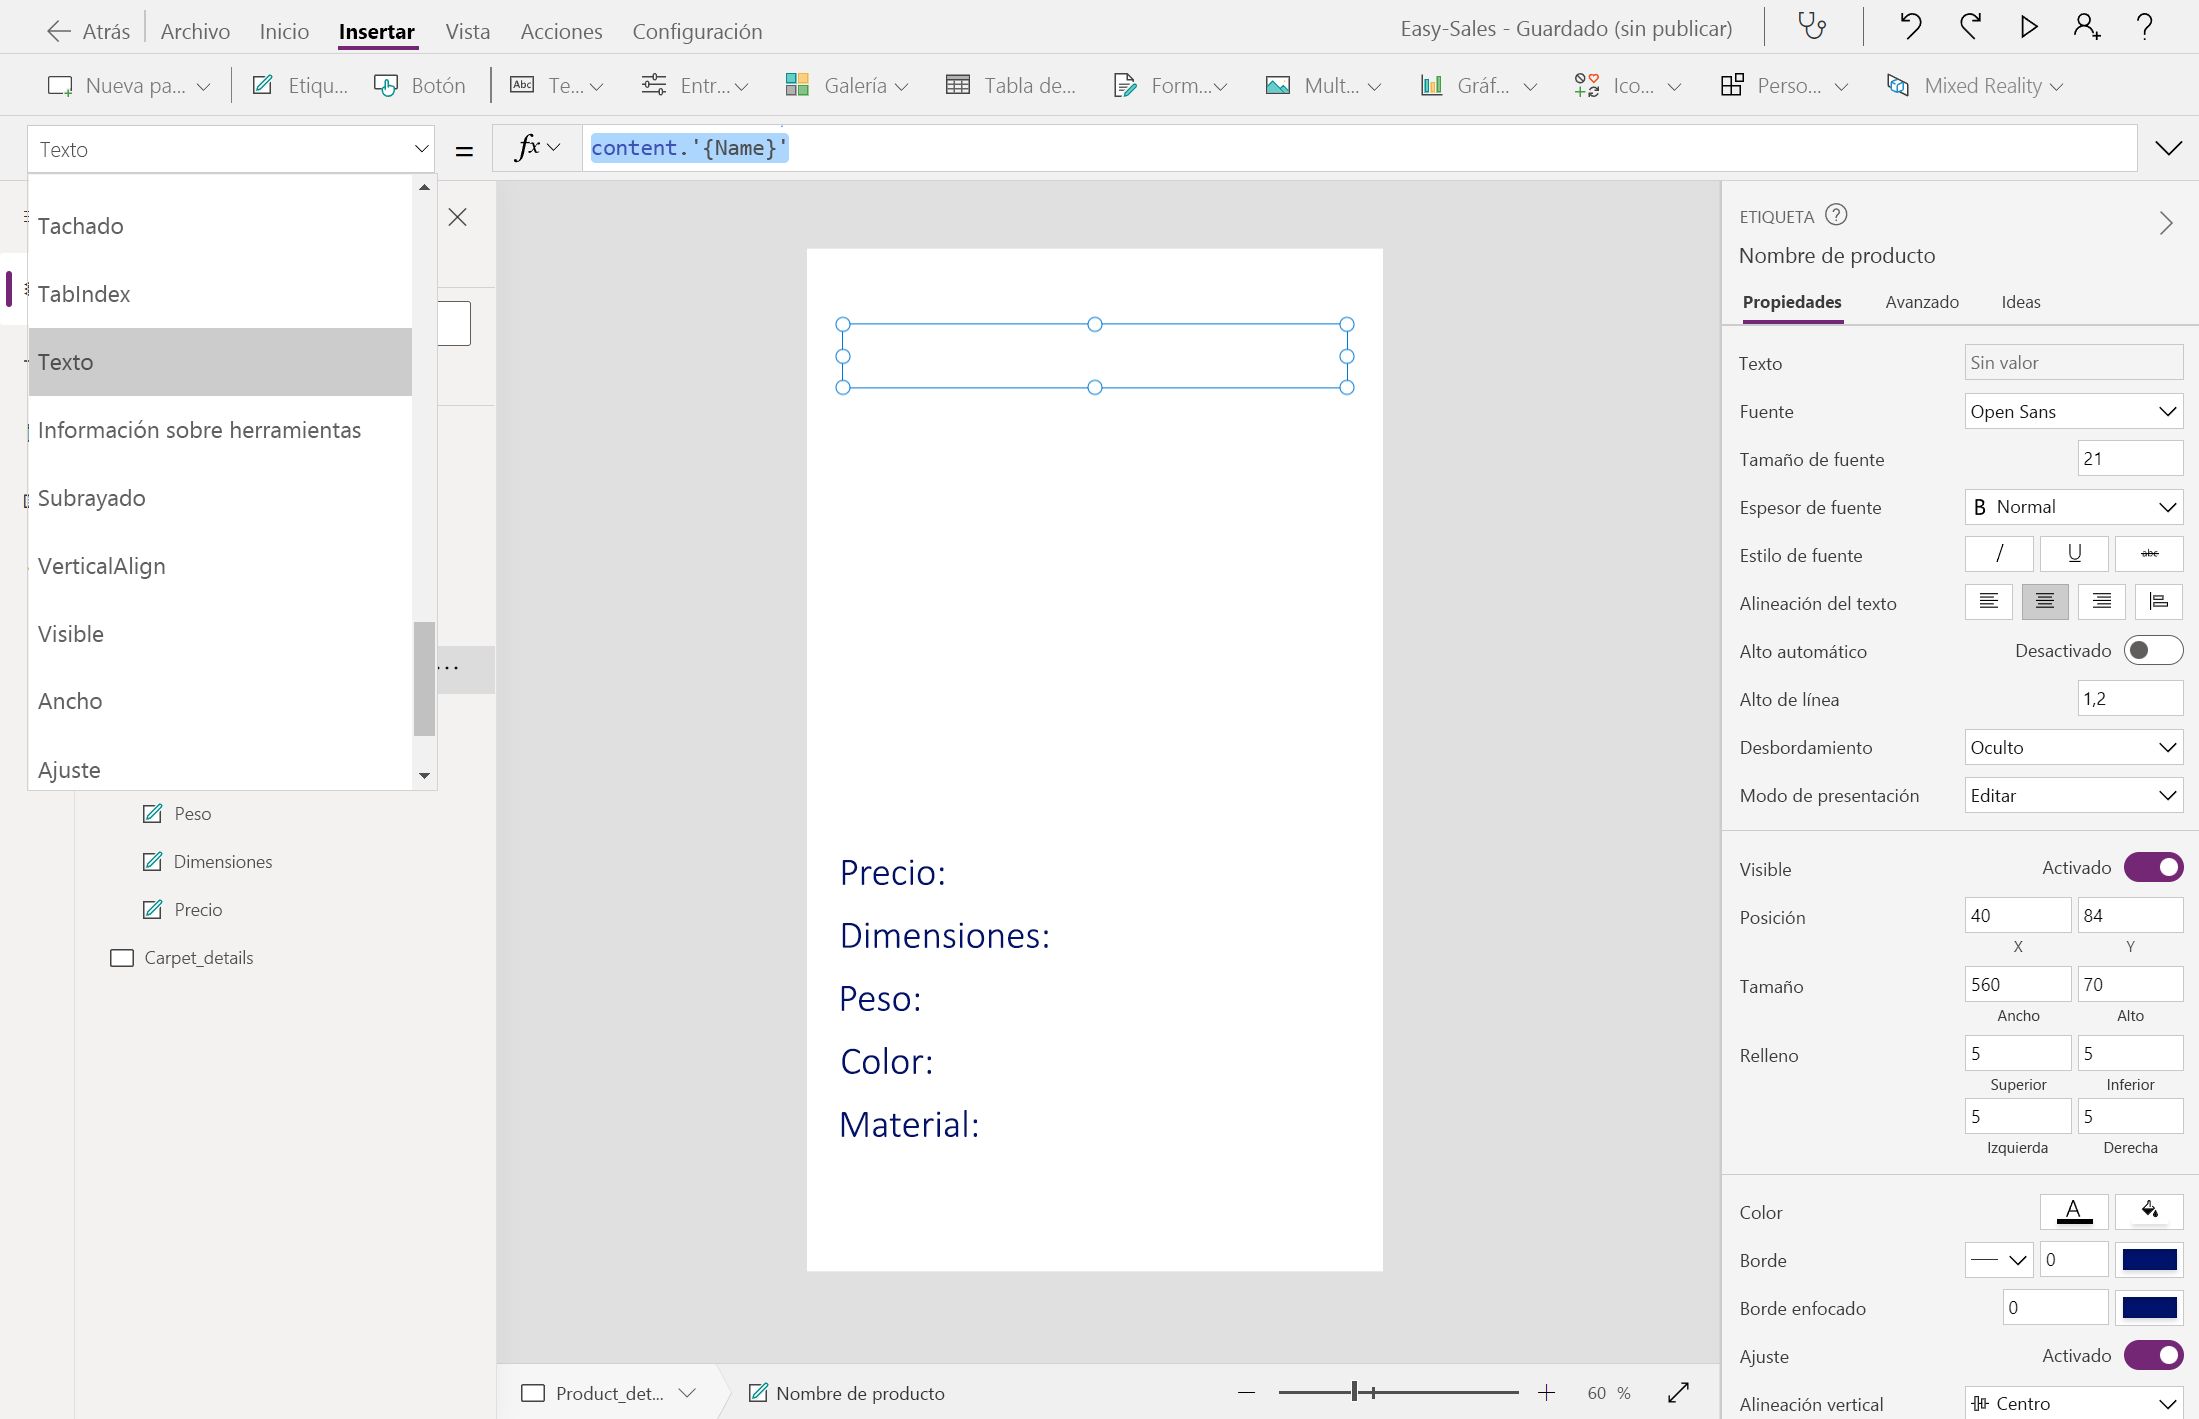Turn off the Visible toggle
This screenshot has height=1419, width=2199.
[2152, 868]
